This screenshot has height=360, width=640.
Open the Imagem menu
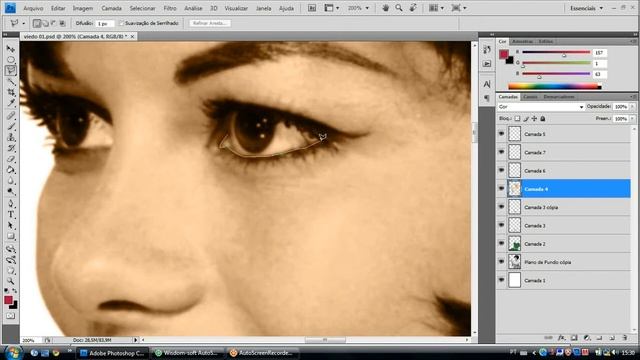pyautogui.click(x=83, y=8)
